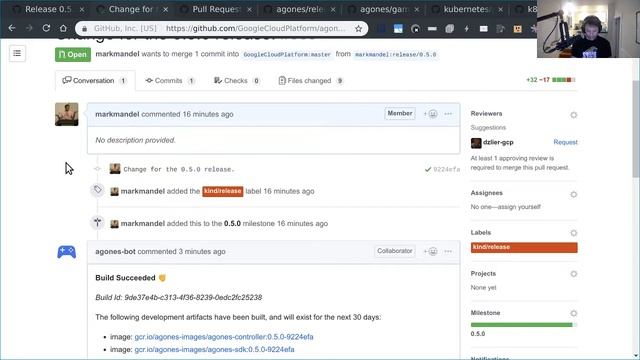Click the '3 minutes ago' comment timestamp
640x360 pixels.
(x=202, y=251)
